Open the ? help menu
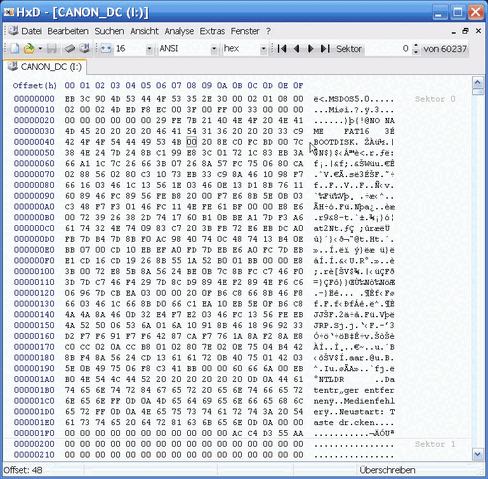 [268, 31]
